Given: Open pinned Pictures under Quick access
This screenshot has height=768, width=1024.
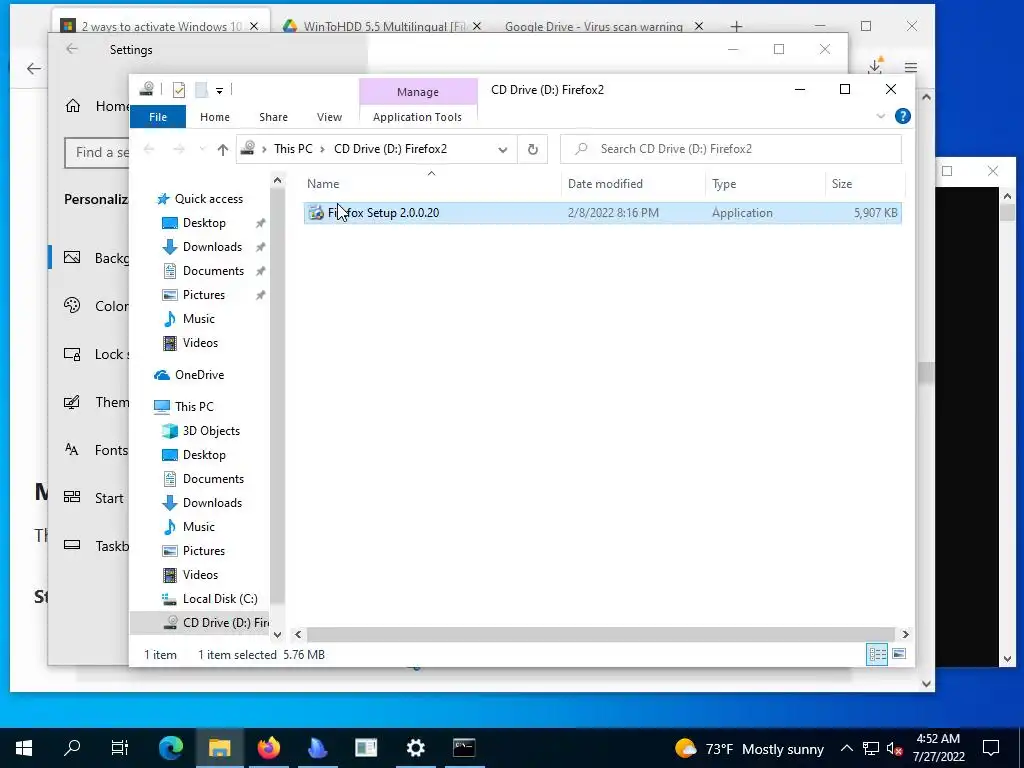Looking at the screenshot, I should [x=204, y=295].
